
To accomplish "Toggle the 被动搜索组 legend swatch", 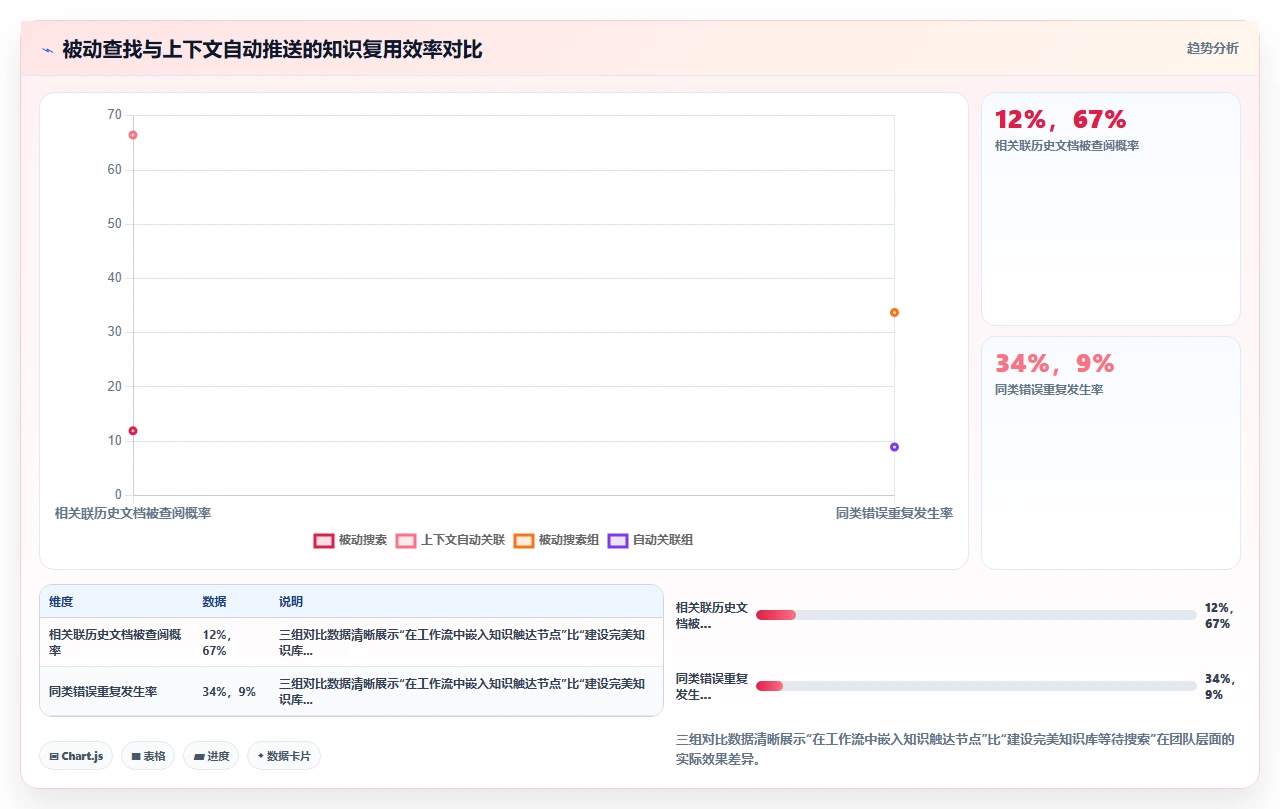I will pyautogui.click(x=524, y=540).
